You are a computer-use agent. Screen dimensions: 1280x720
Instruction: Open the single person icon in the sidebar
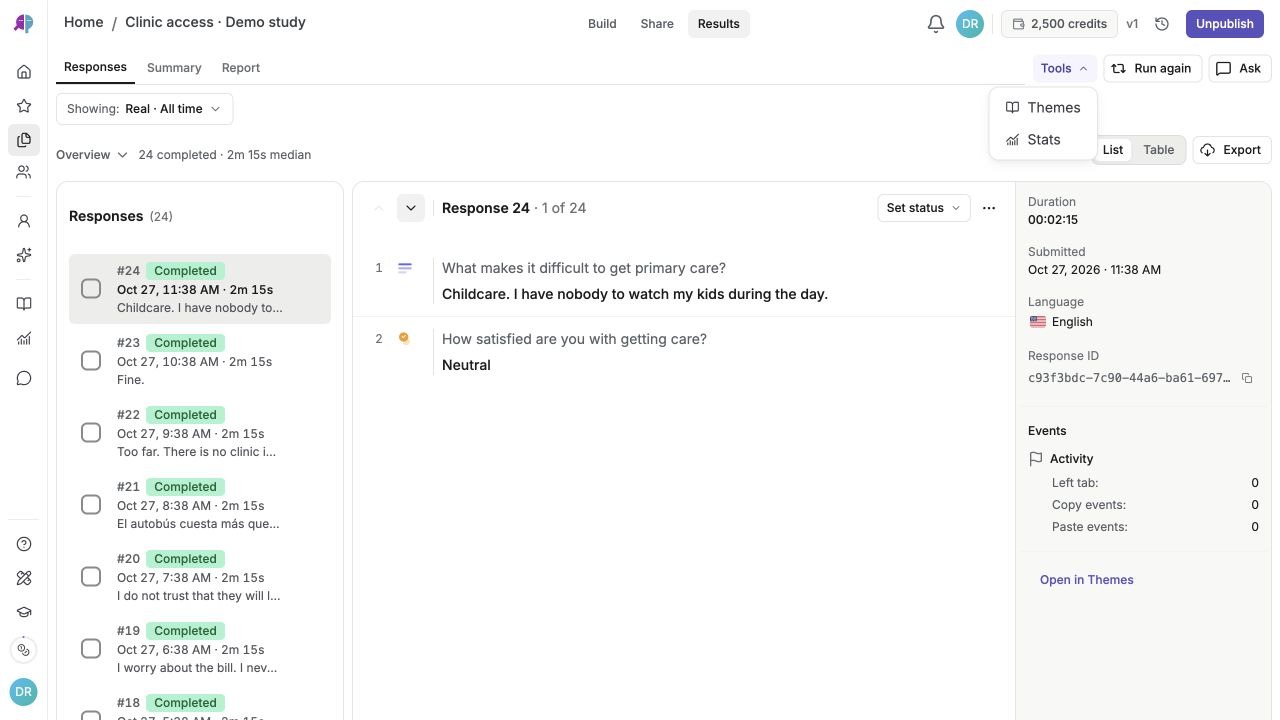click(x=24, y=221)
